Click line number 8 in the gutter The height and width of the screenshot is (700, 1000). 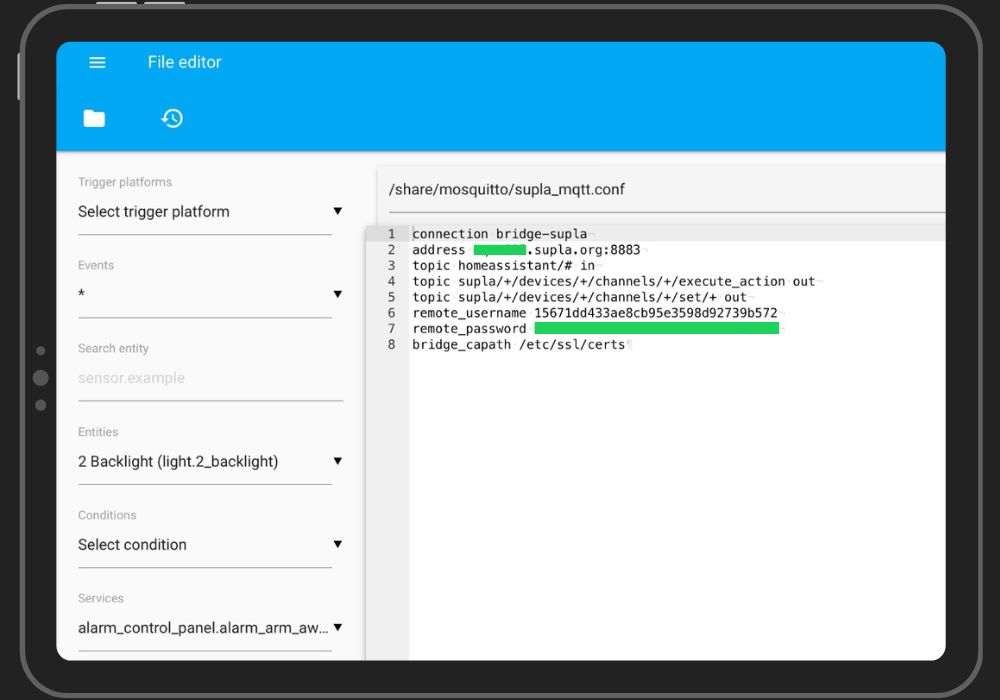coord(391,344)
